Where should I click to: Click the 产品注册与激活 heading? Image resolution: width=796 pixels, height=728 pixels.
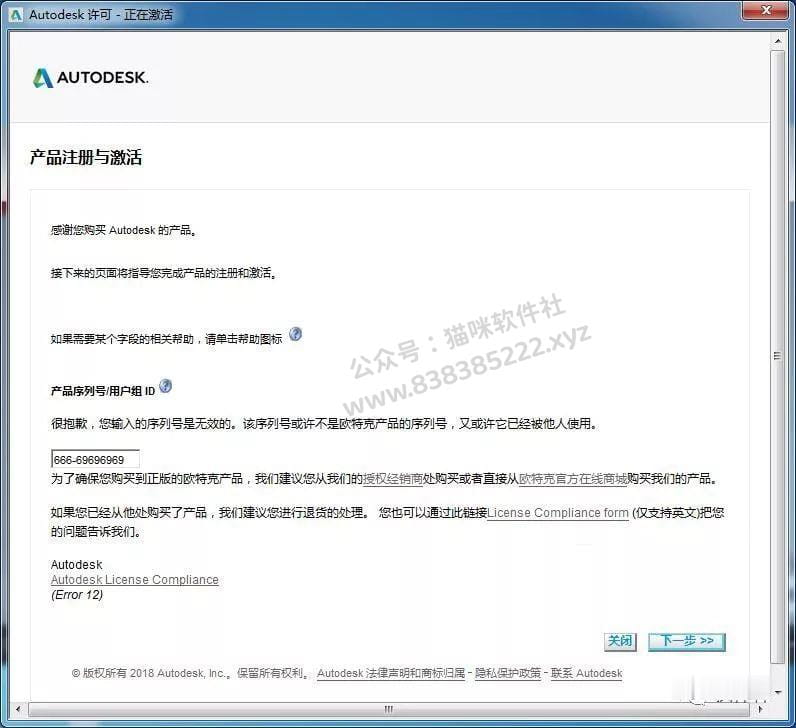(86, 157)
